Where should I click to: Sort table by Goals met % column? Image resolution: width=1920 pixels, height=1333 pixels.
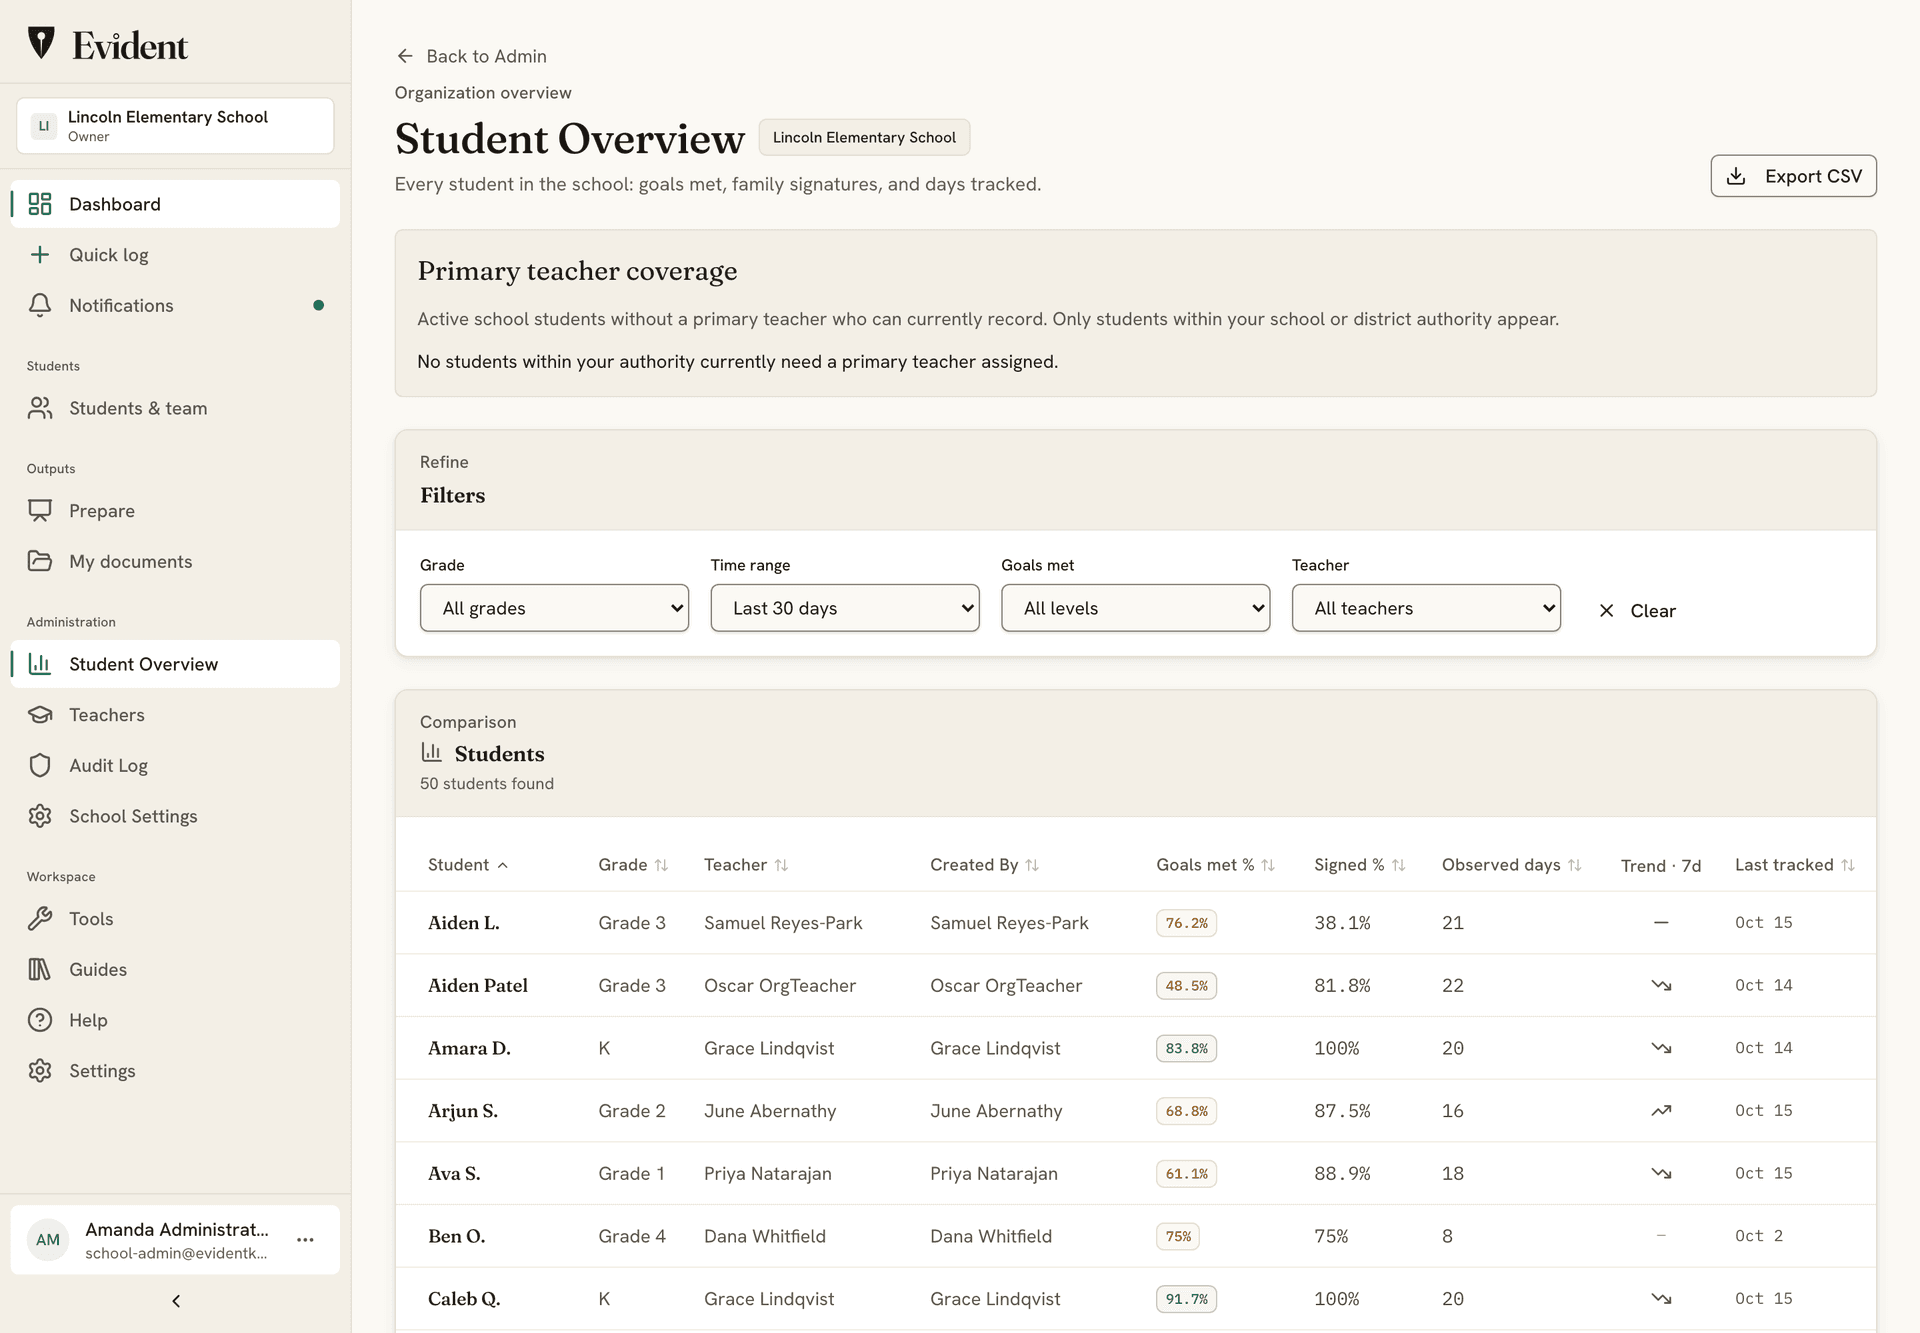1215,865
